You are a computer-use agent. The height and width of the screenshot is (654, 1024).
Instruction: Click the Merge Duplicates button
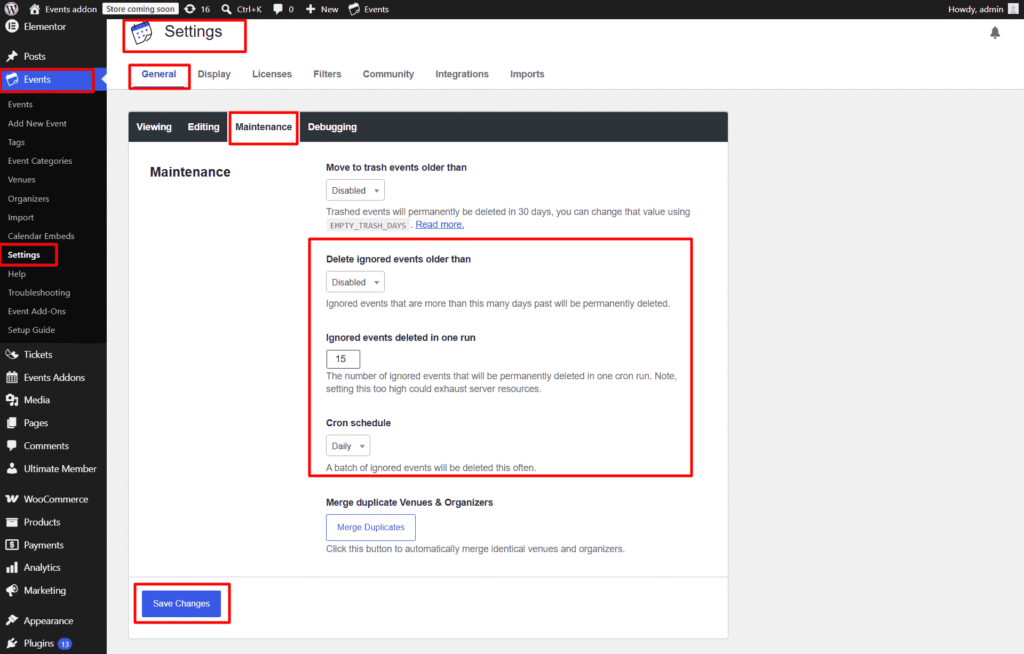click(371, 527)
